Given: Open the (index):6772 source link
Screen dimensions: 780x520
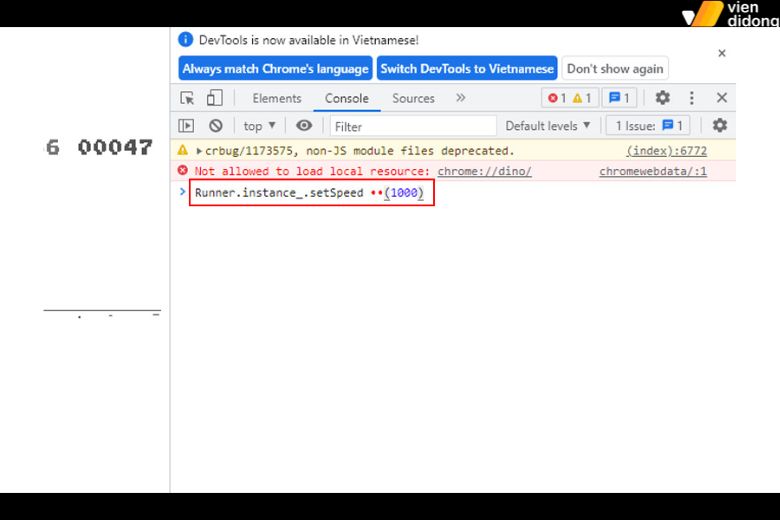Looking at the screenshot, I should pyautogui.click(x=667, y=151).
